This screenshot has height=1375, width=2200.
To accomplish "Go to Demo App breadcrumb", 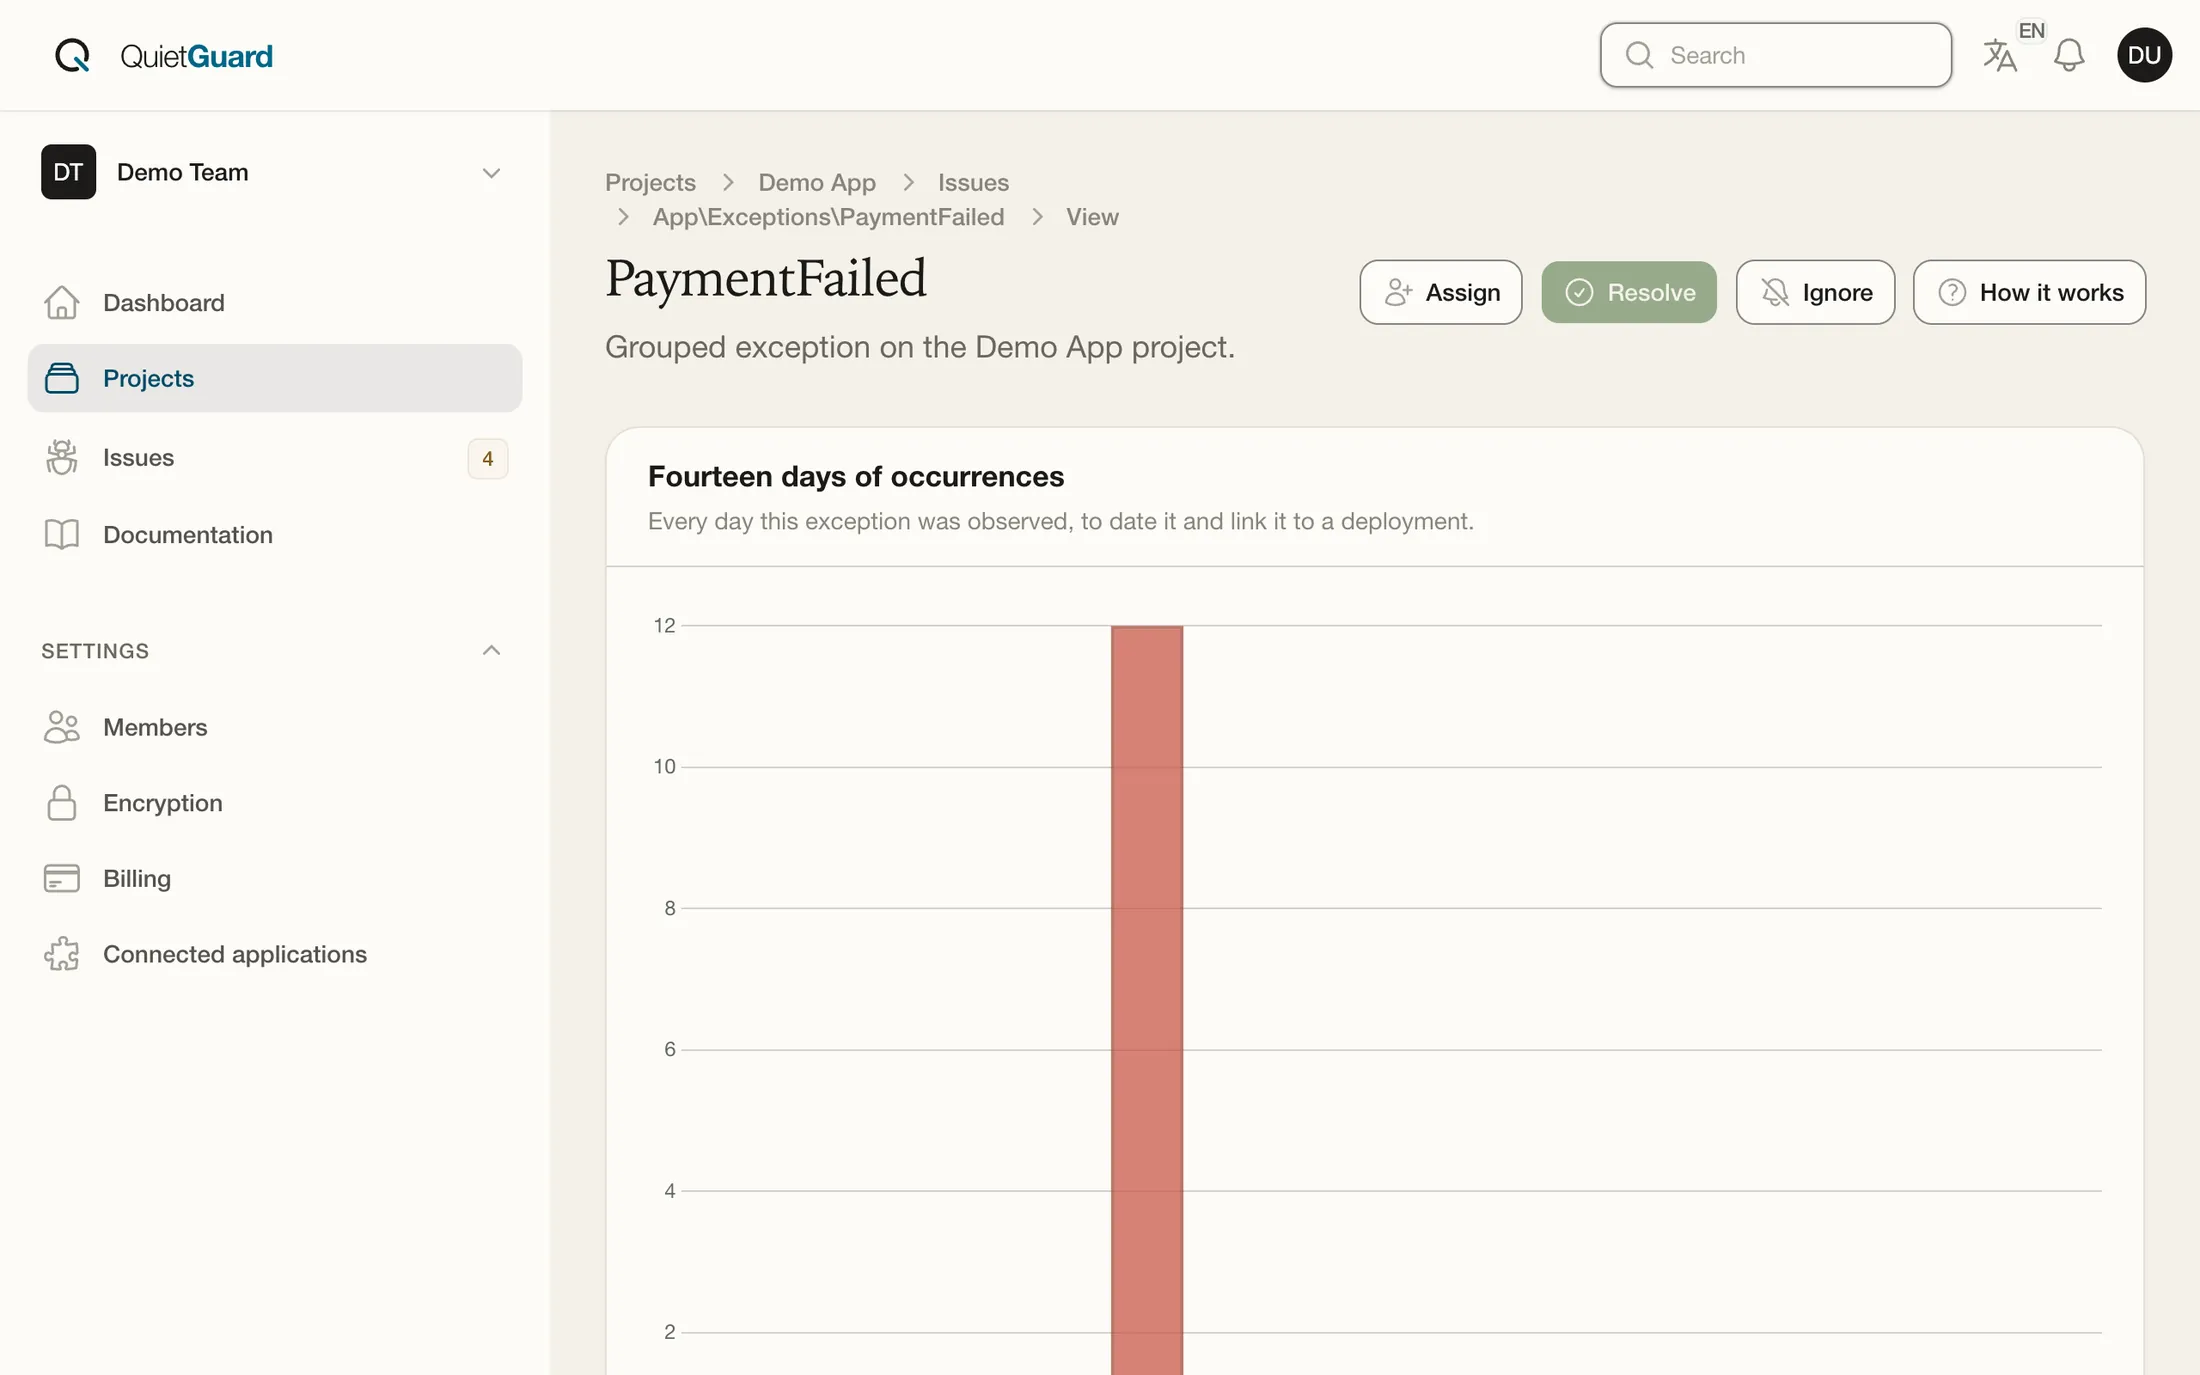I will pos(817,182).
